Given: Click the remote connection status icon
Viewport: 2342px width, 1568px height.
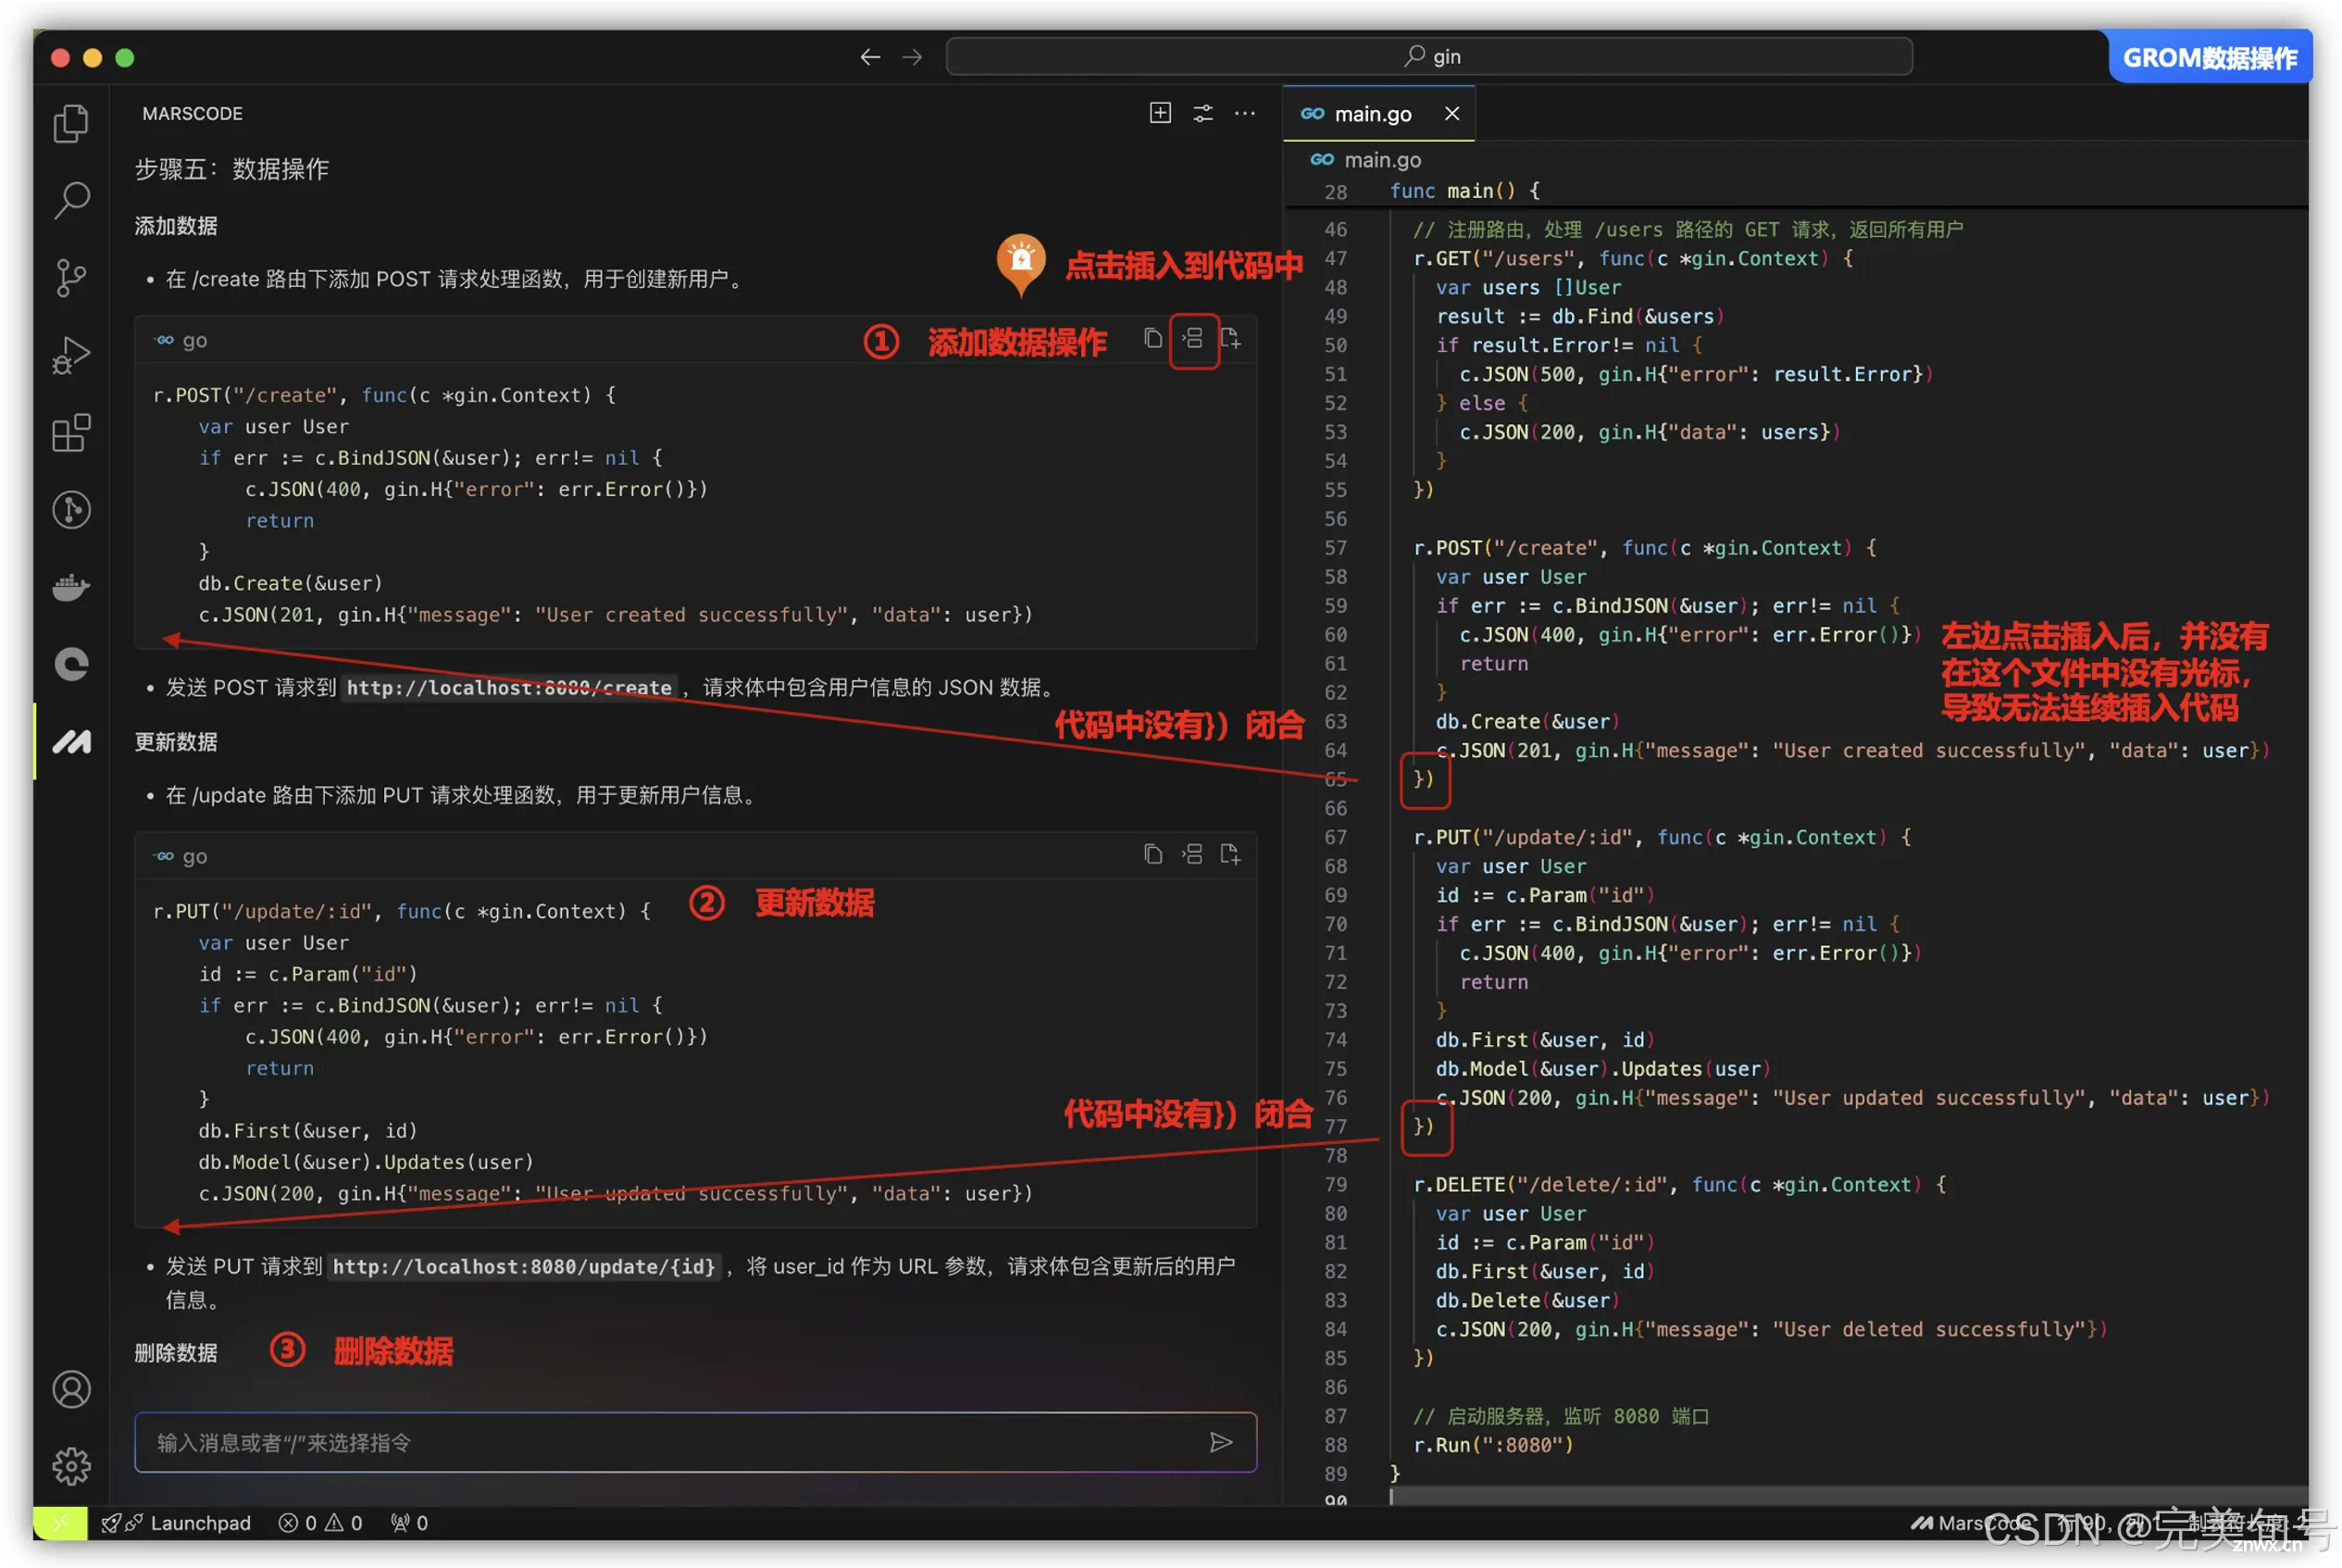Looking at the screenshot, I should click(60, 1522).
